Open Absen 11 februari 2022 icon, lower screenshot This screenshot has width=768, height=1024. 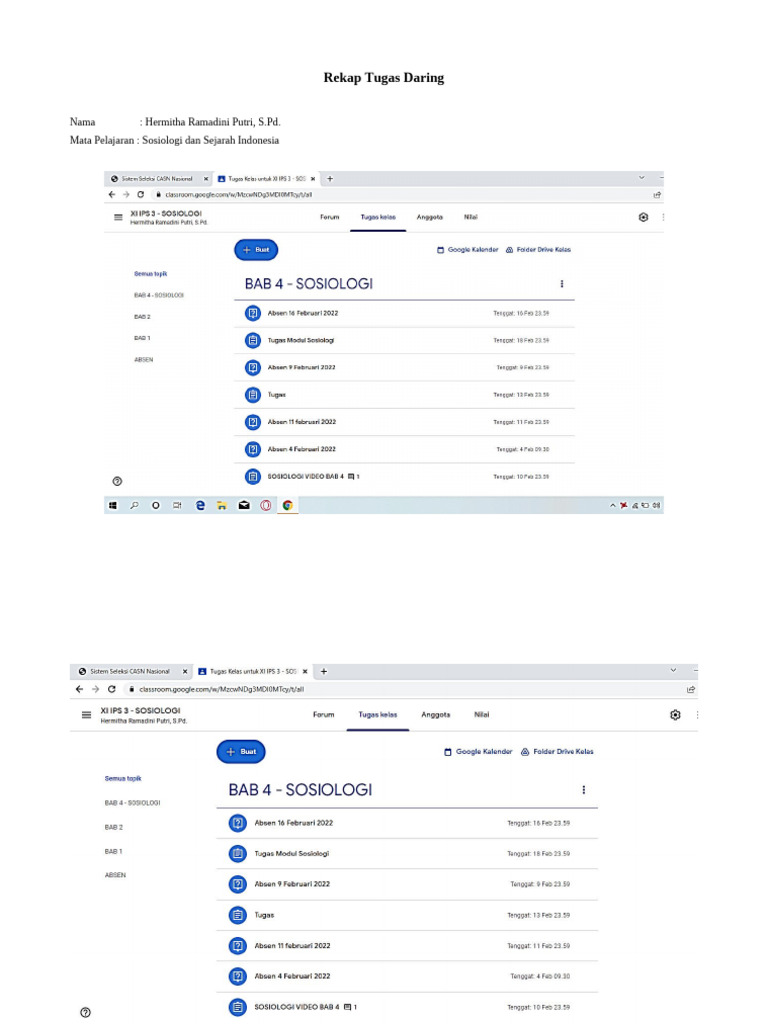[238, 946]
